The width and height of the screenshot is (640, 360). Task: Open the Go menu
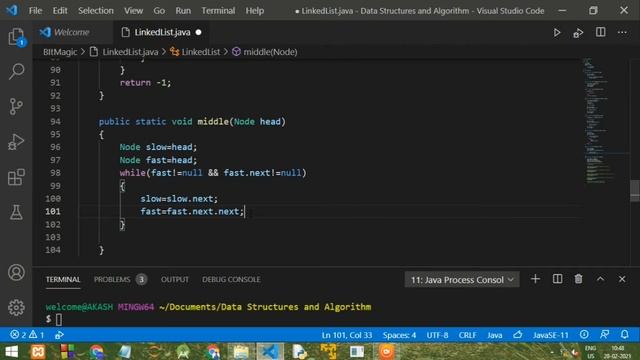pyautogui.click(x=159, y=11)
